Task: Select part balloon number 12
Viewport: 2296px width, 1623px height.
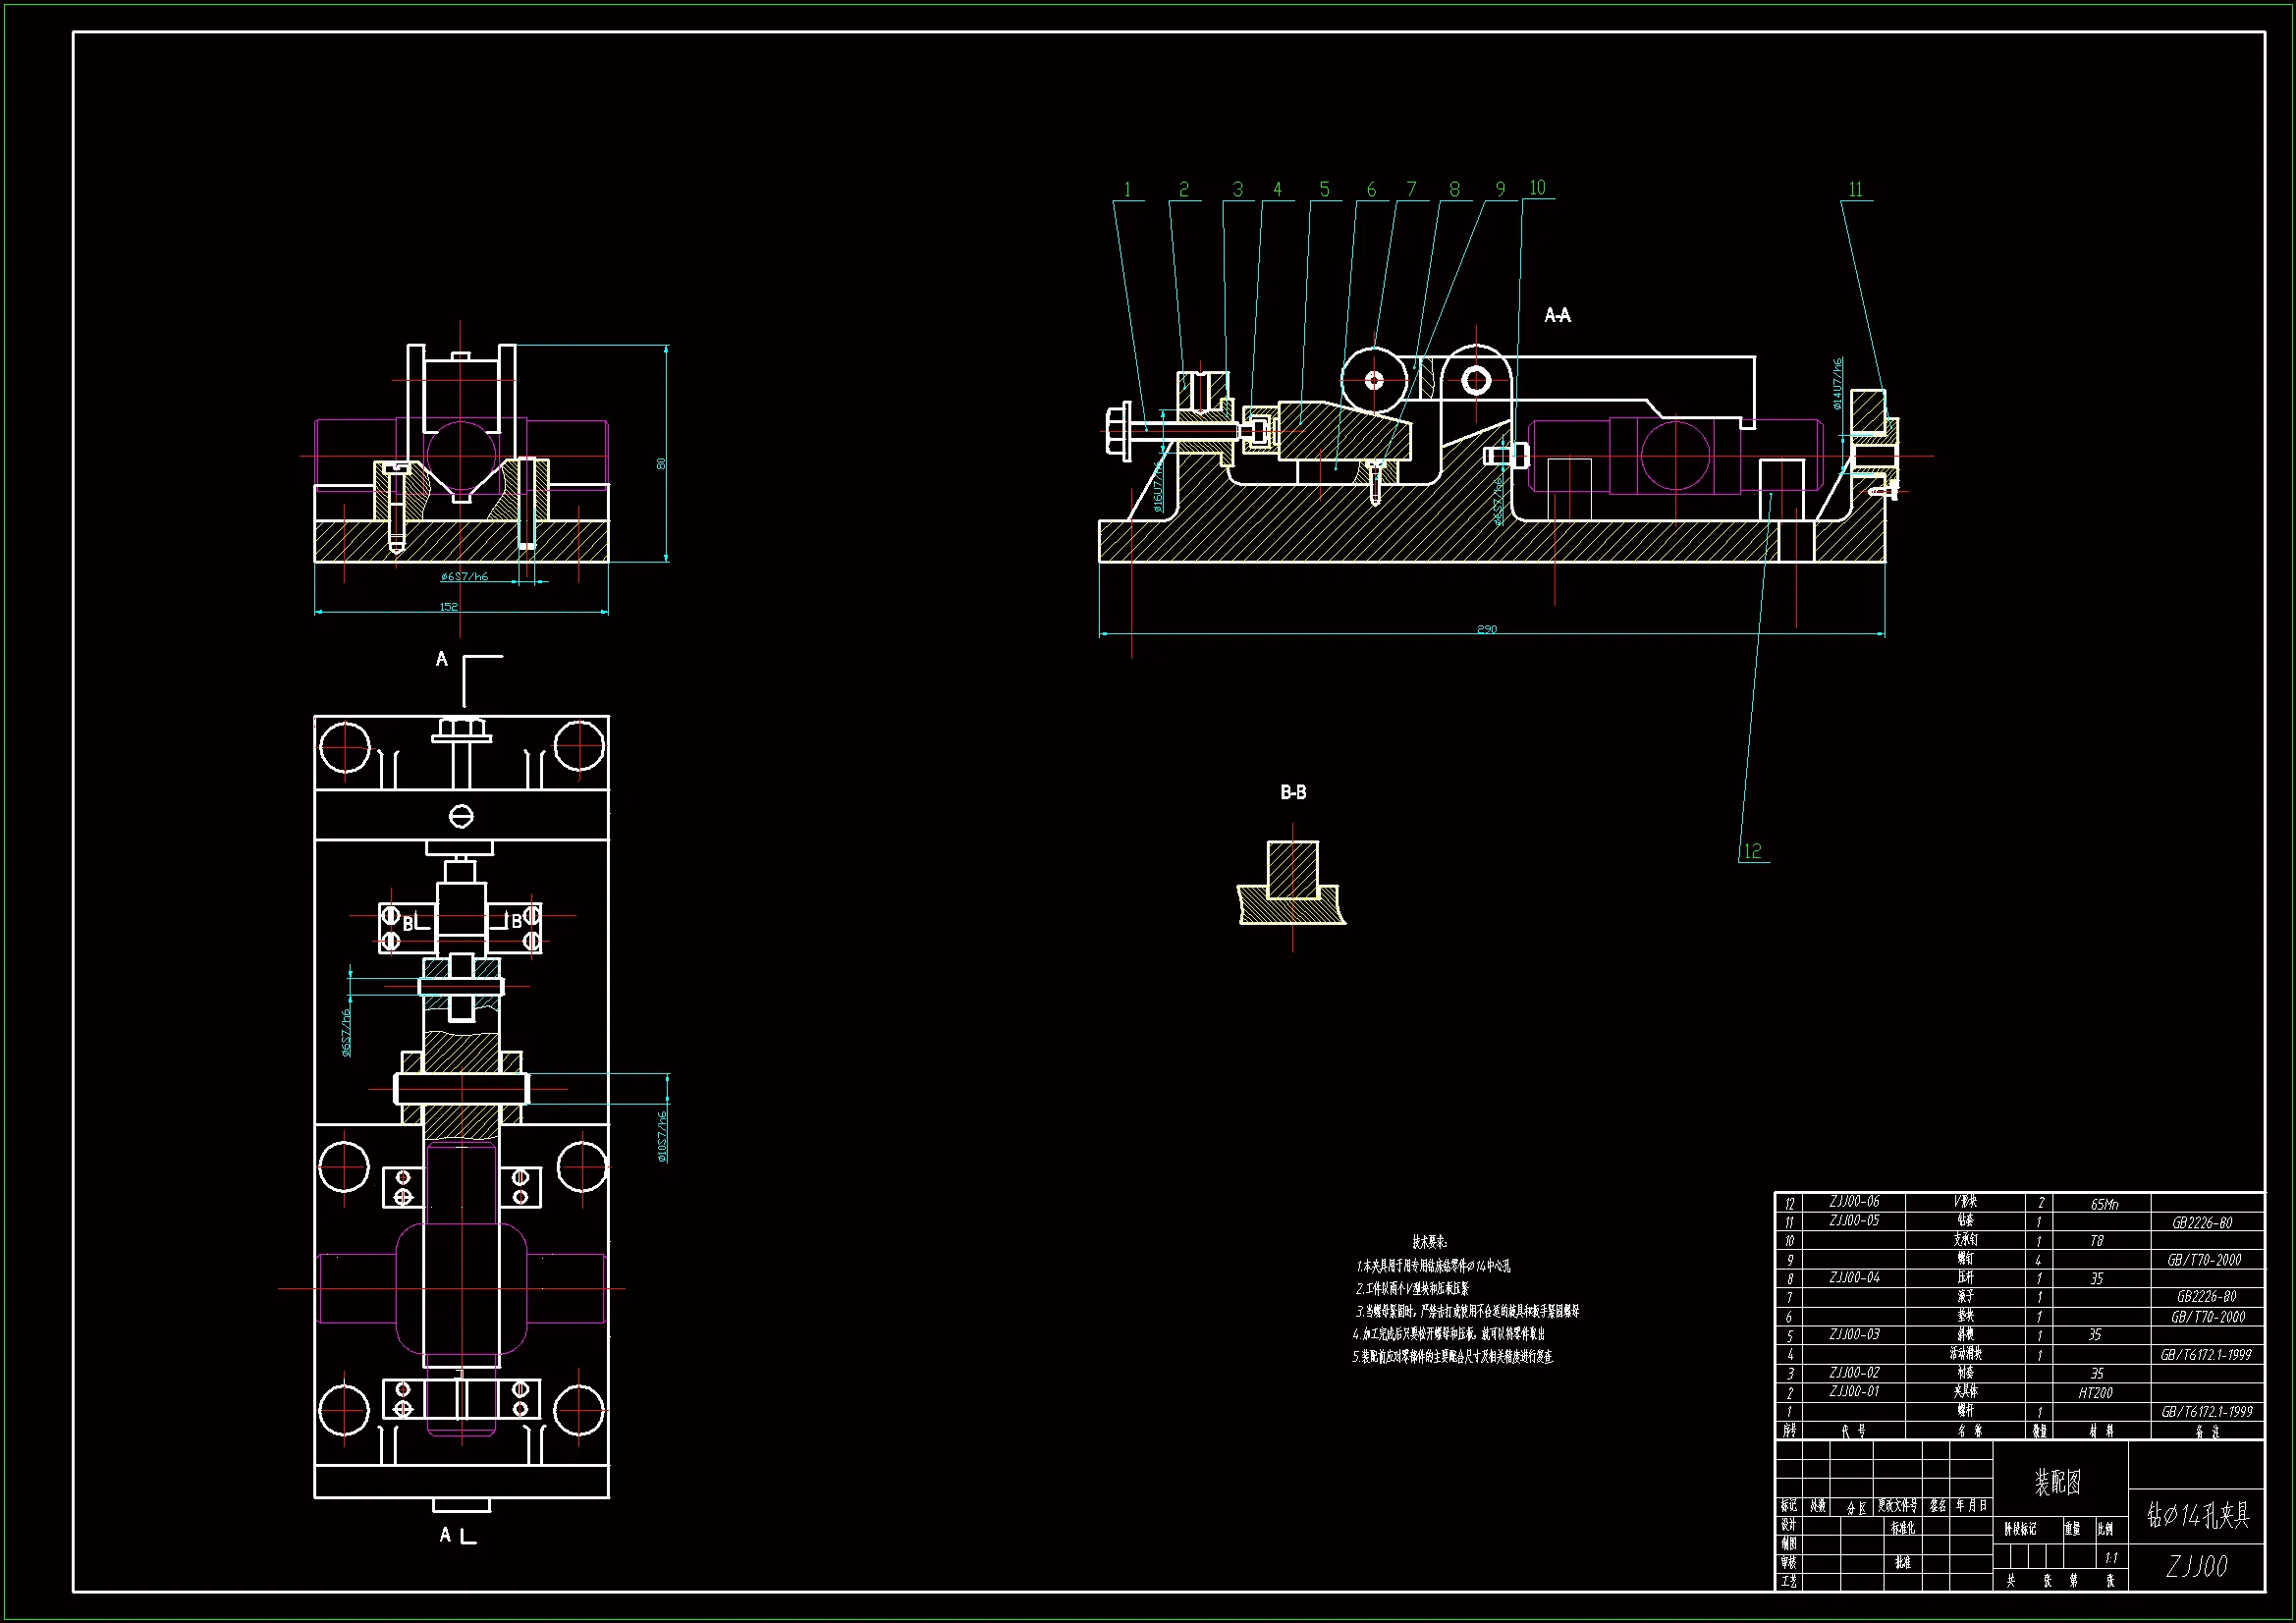Action: point(1752,851)
